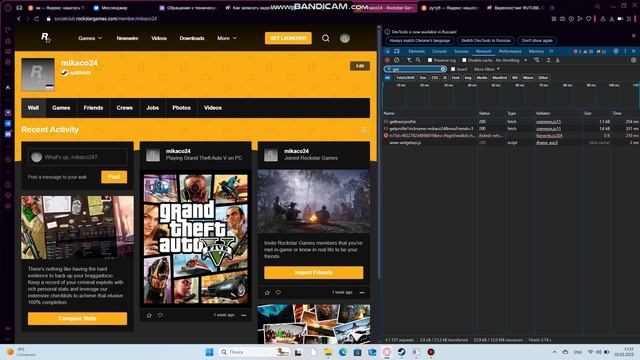Open the DevTools settings gear in tab bar
The height and width of the screenshot is (360, 640).
[x=616, y=51]
